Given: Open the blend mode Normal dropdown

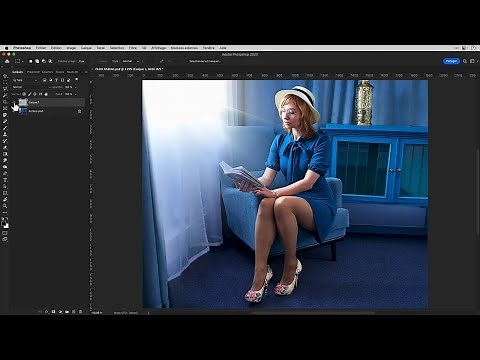Looking at the screenshot, I should 32,87.
